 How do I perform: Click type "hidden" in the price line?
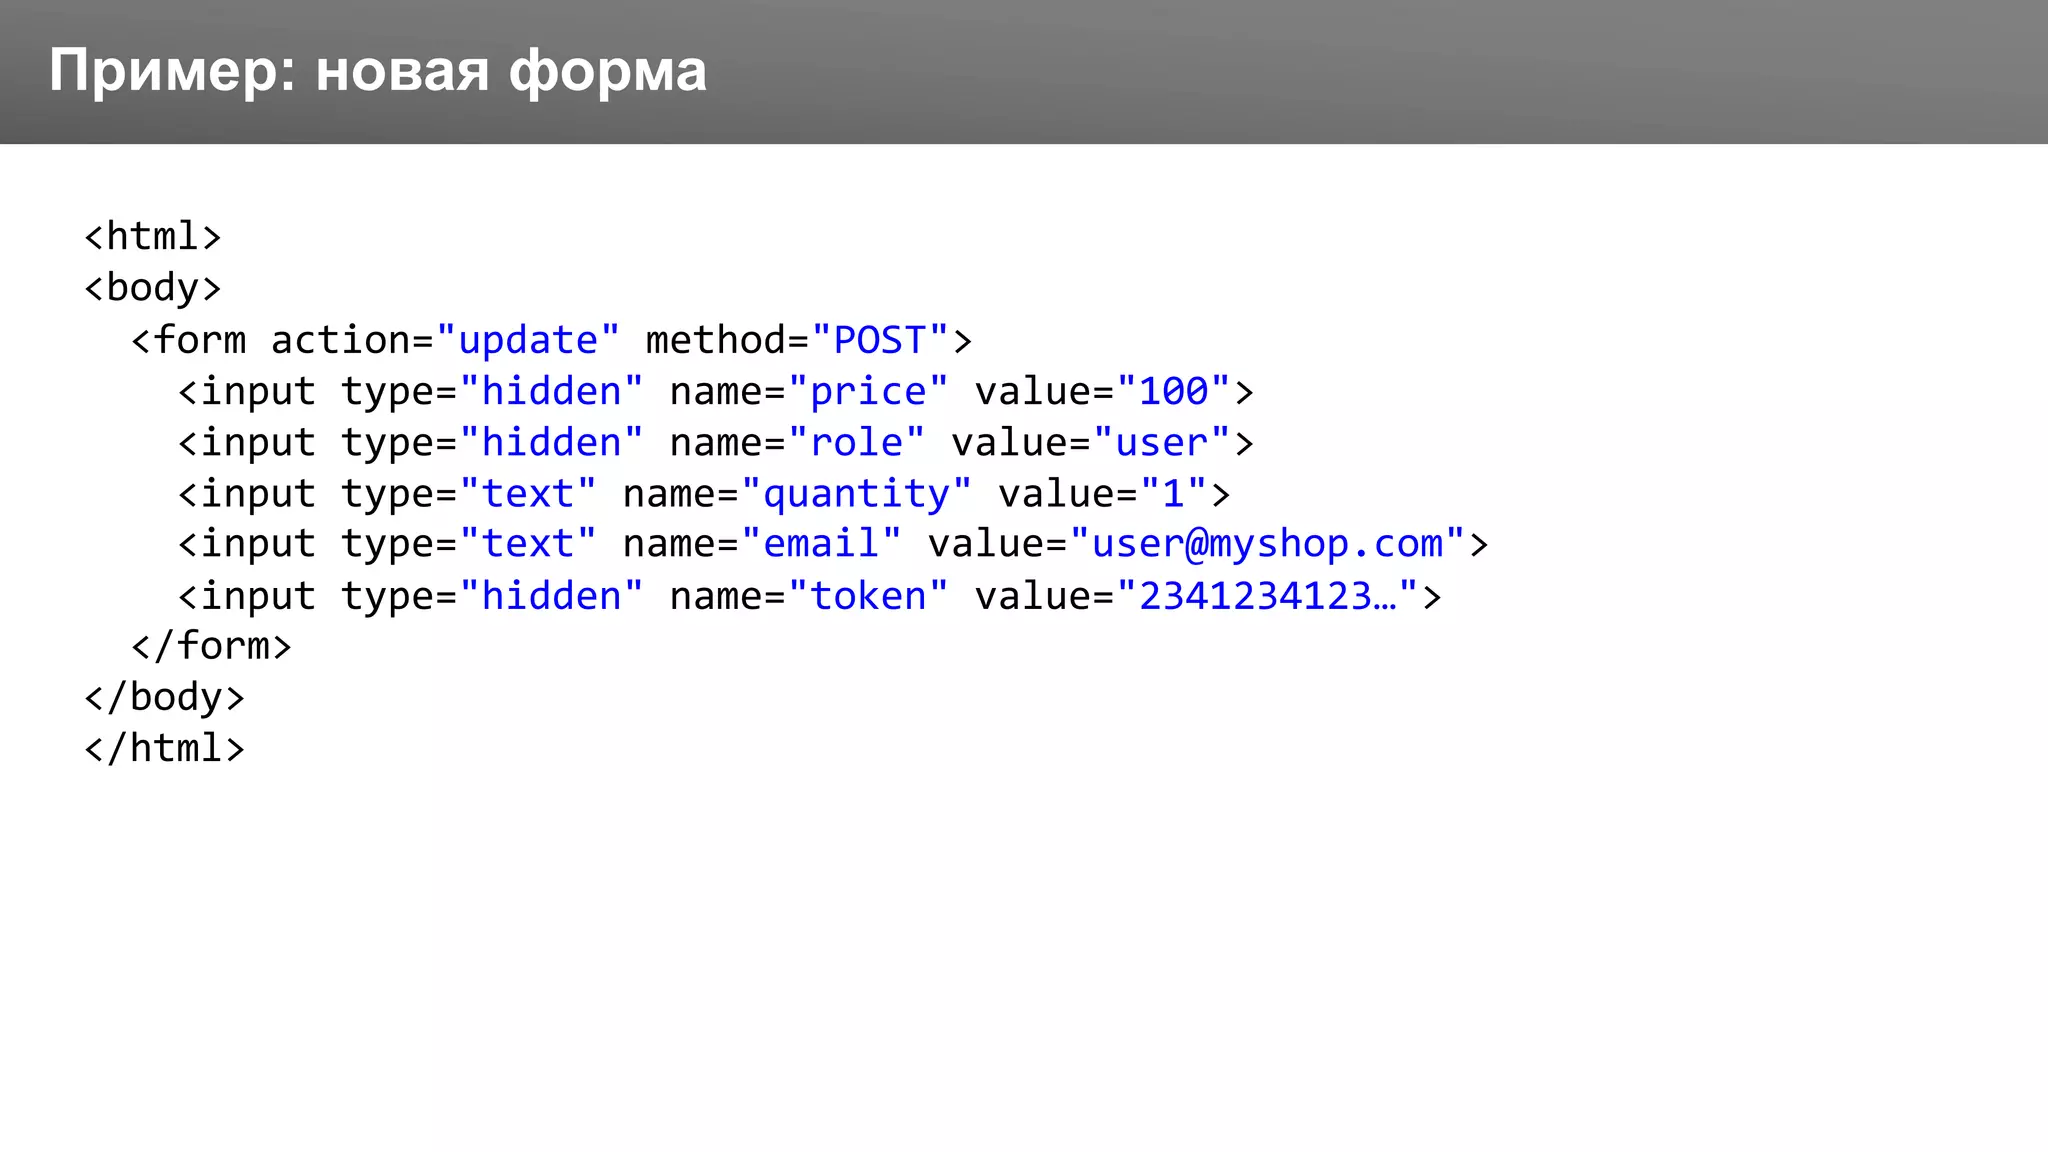point(551,392)
